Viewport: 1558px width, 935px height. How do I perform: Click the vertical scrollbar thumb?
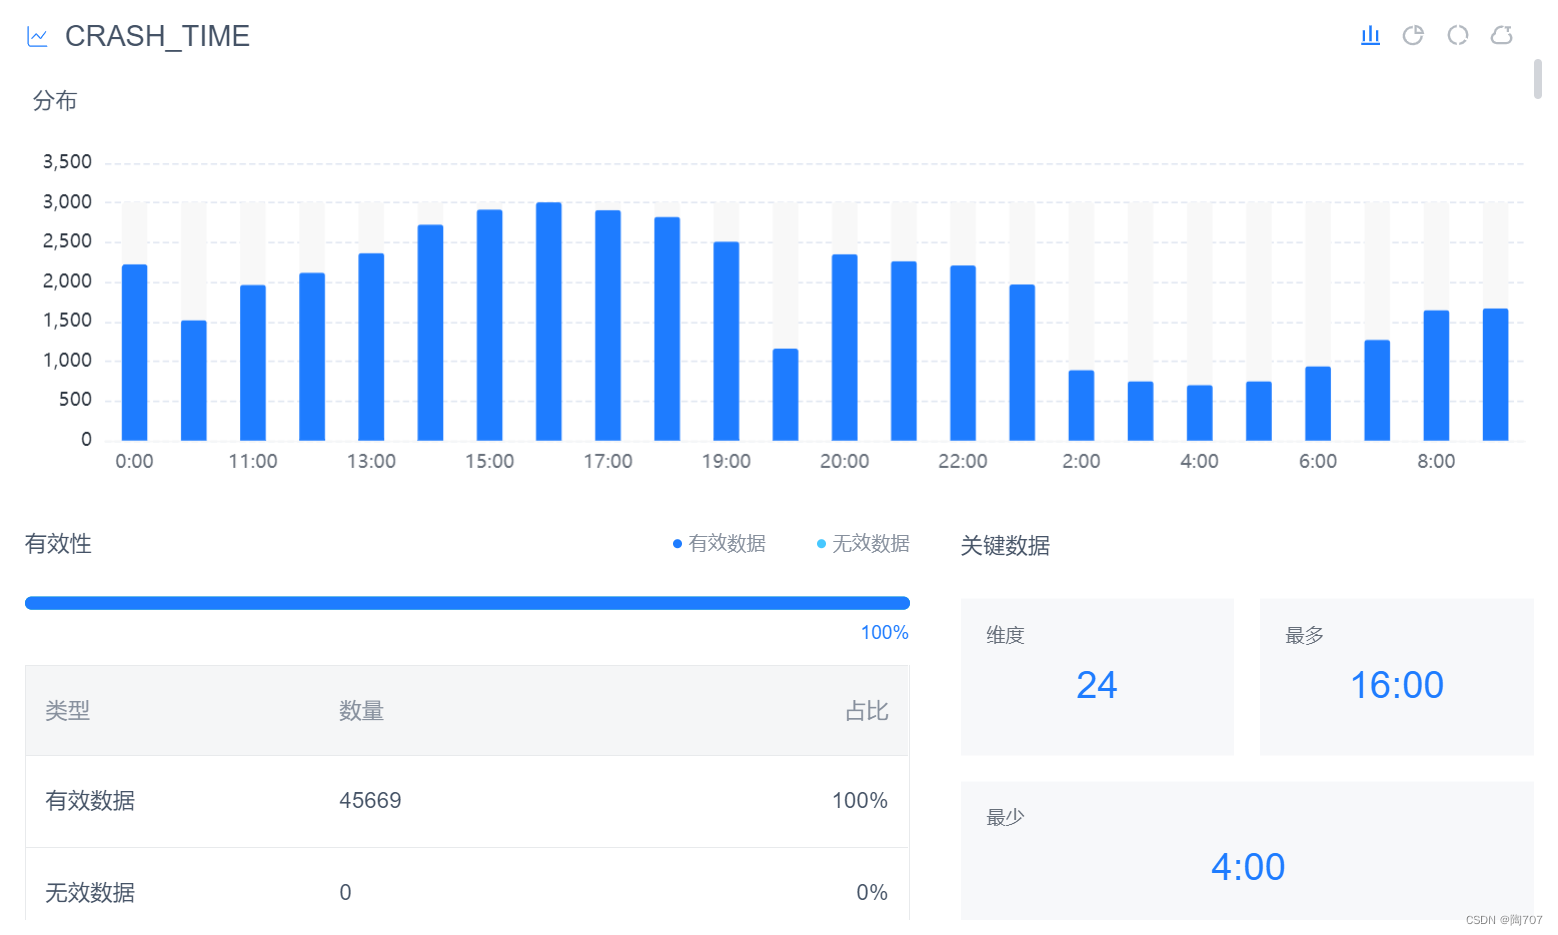pyautogui.click(x=1538, y=79)
